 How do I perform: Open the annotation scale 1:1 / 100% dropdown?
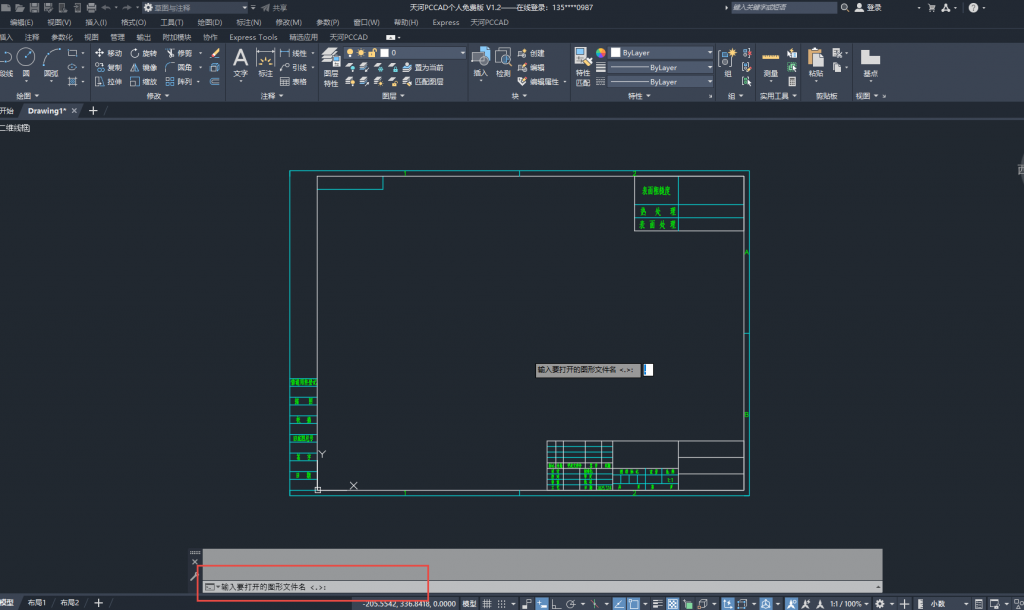(x=849, y=604)
